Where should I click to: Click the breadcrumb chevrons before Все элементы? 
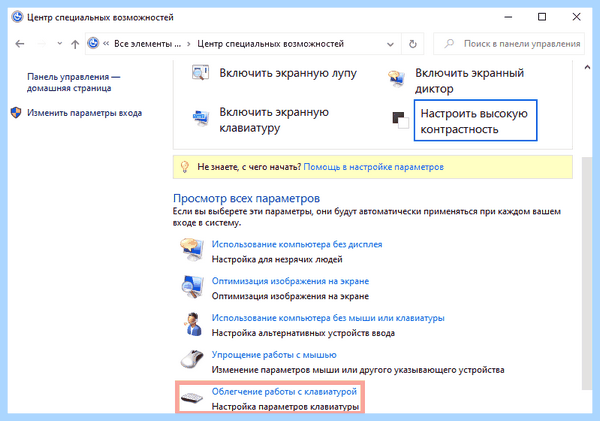(x=106, y=44)
